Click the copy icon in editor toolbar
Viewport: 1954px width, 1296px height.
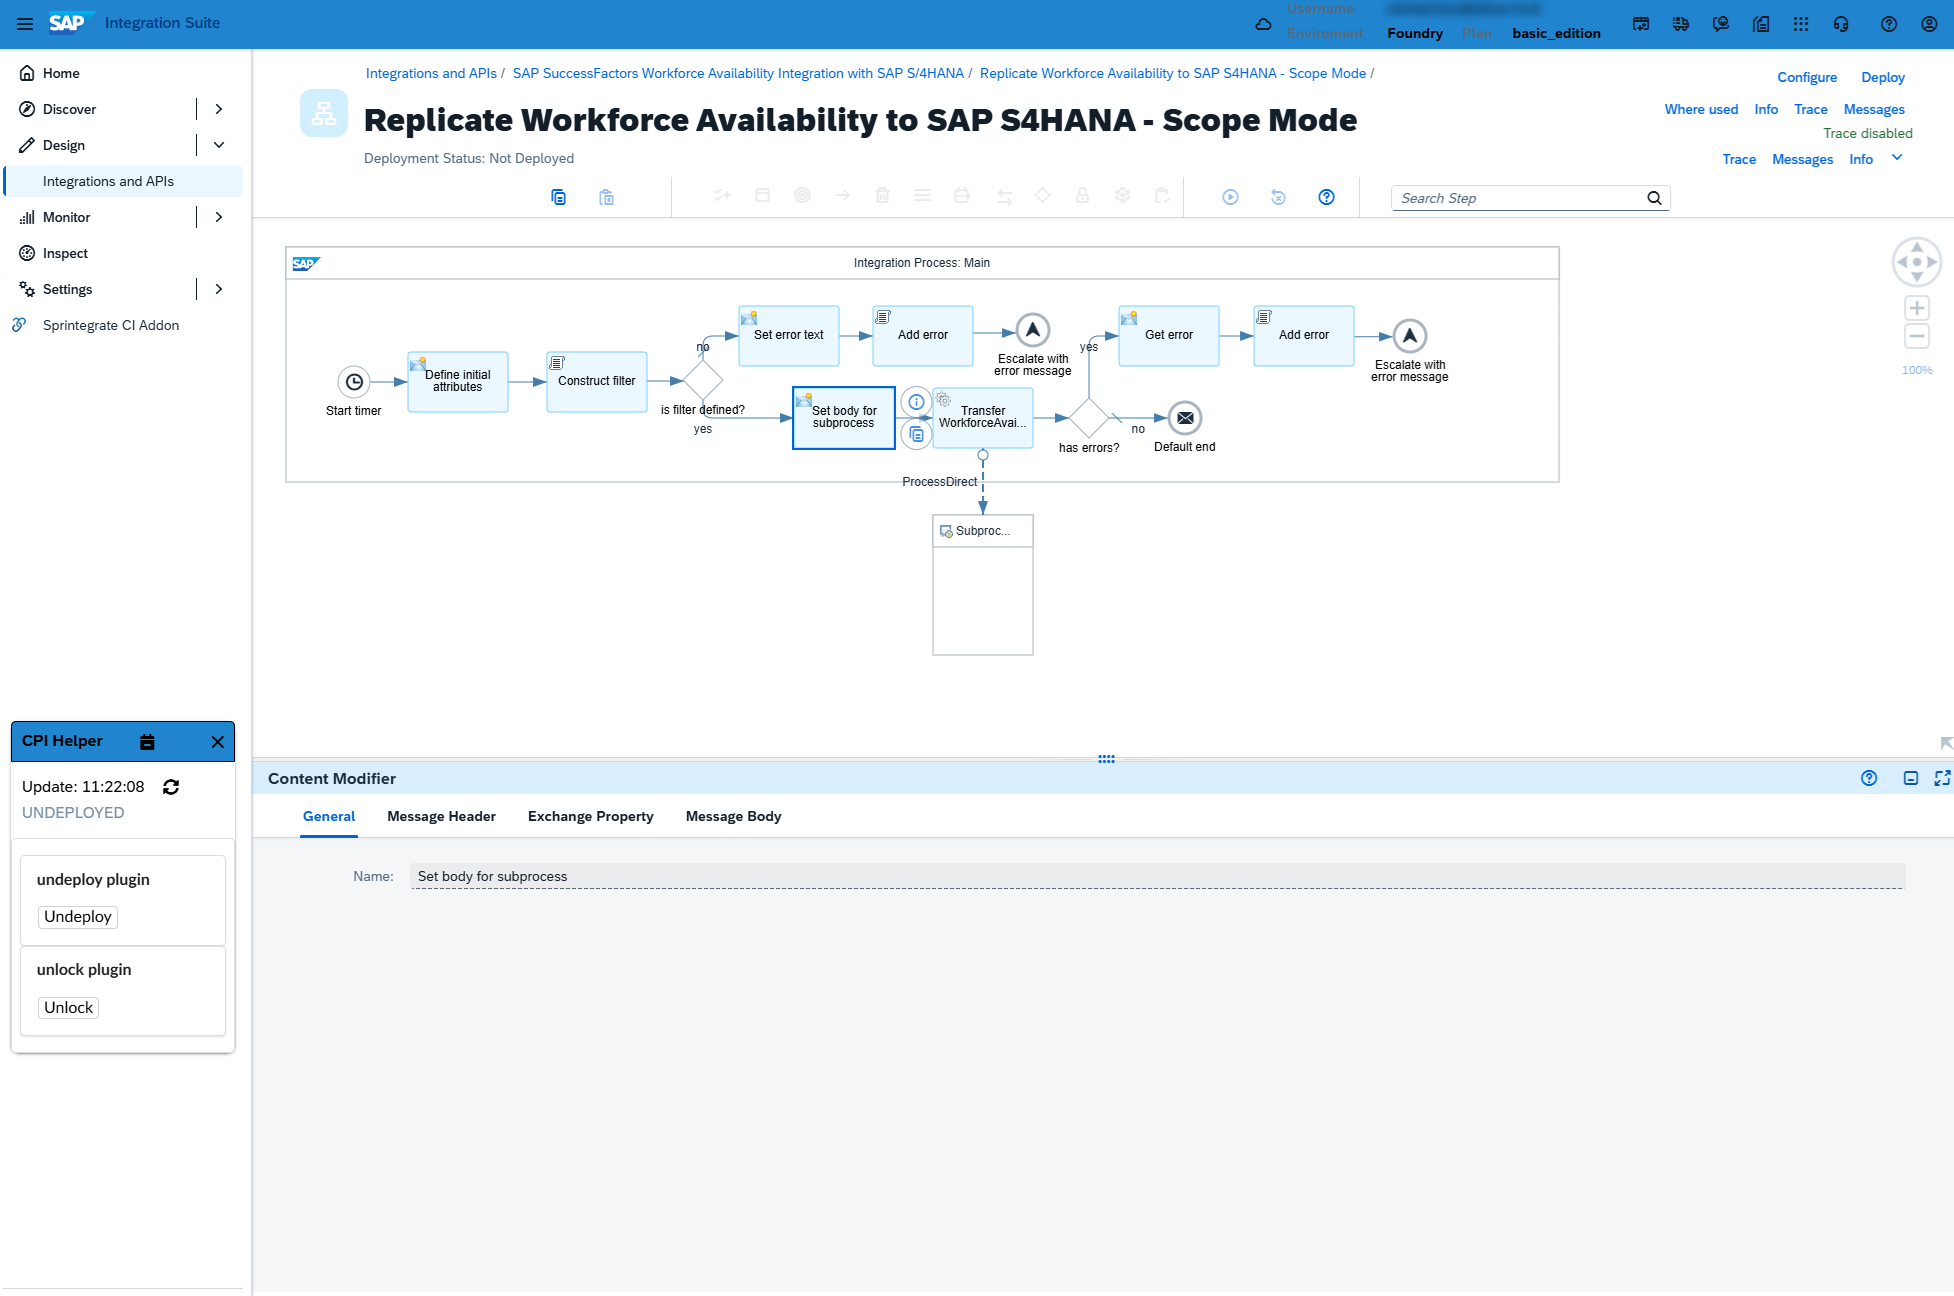559,197
